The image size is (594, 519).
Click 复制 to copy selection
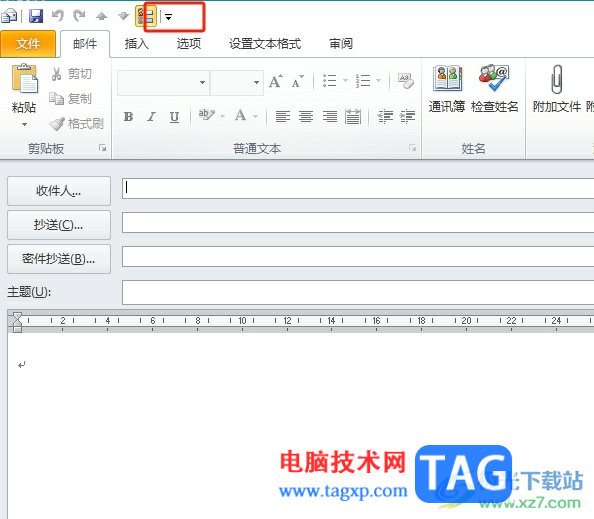point(71,99)
